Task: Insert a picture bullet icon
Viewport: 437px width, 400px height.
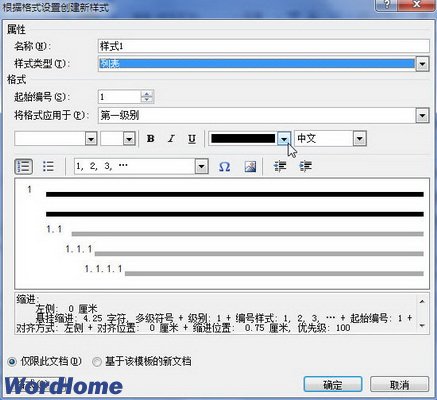Action: point(250,166)
